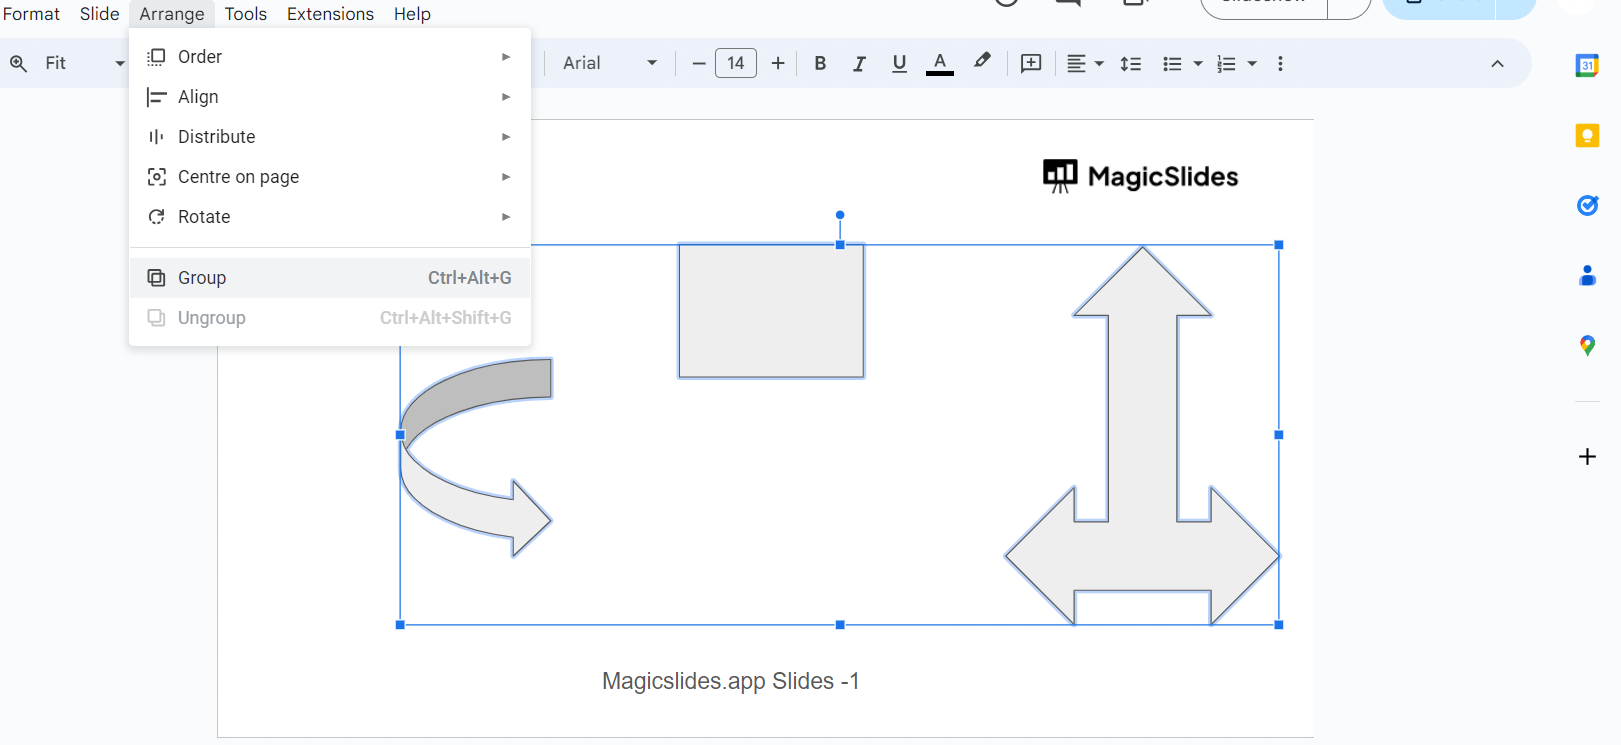Screen dimensions: 1621x745
Task: Apply a bulleted list
Action: point(1172,63)
